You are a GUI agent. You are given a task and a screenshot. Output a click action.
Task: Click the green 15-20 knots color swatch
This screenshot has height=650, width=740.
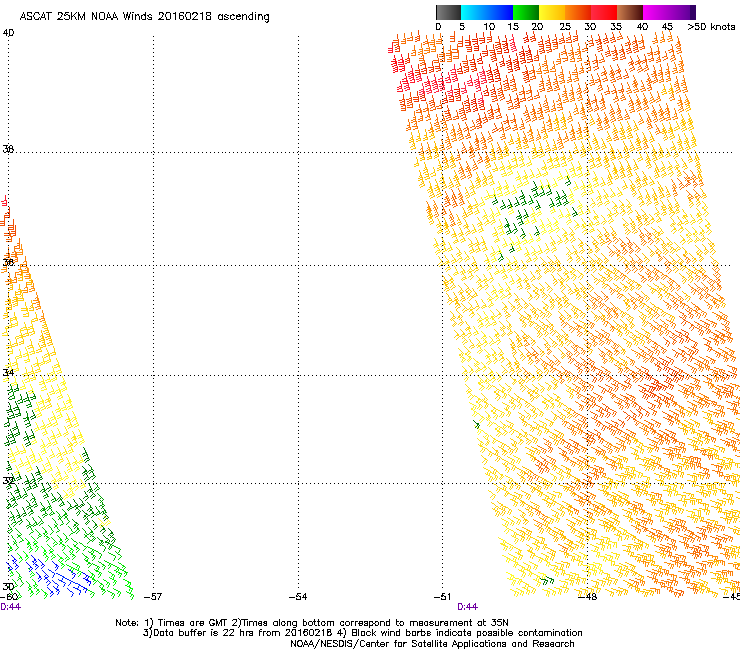coord(526,12)
